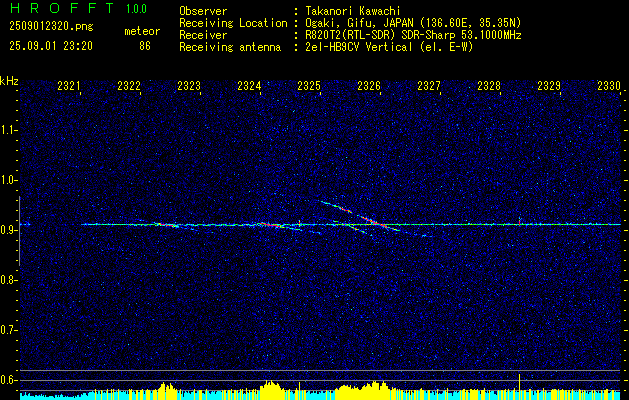The height and width of the screenshot is (400, 629).
Task: Click the 2328 time axis label
Action: (489, 86)
